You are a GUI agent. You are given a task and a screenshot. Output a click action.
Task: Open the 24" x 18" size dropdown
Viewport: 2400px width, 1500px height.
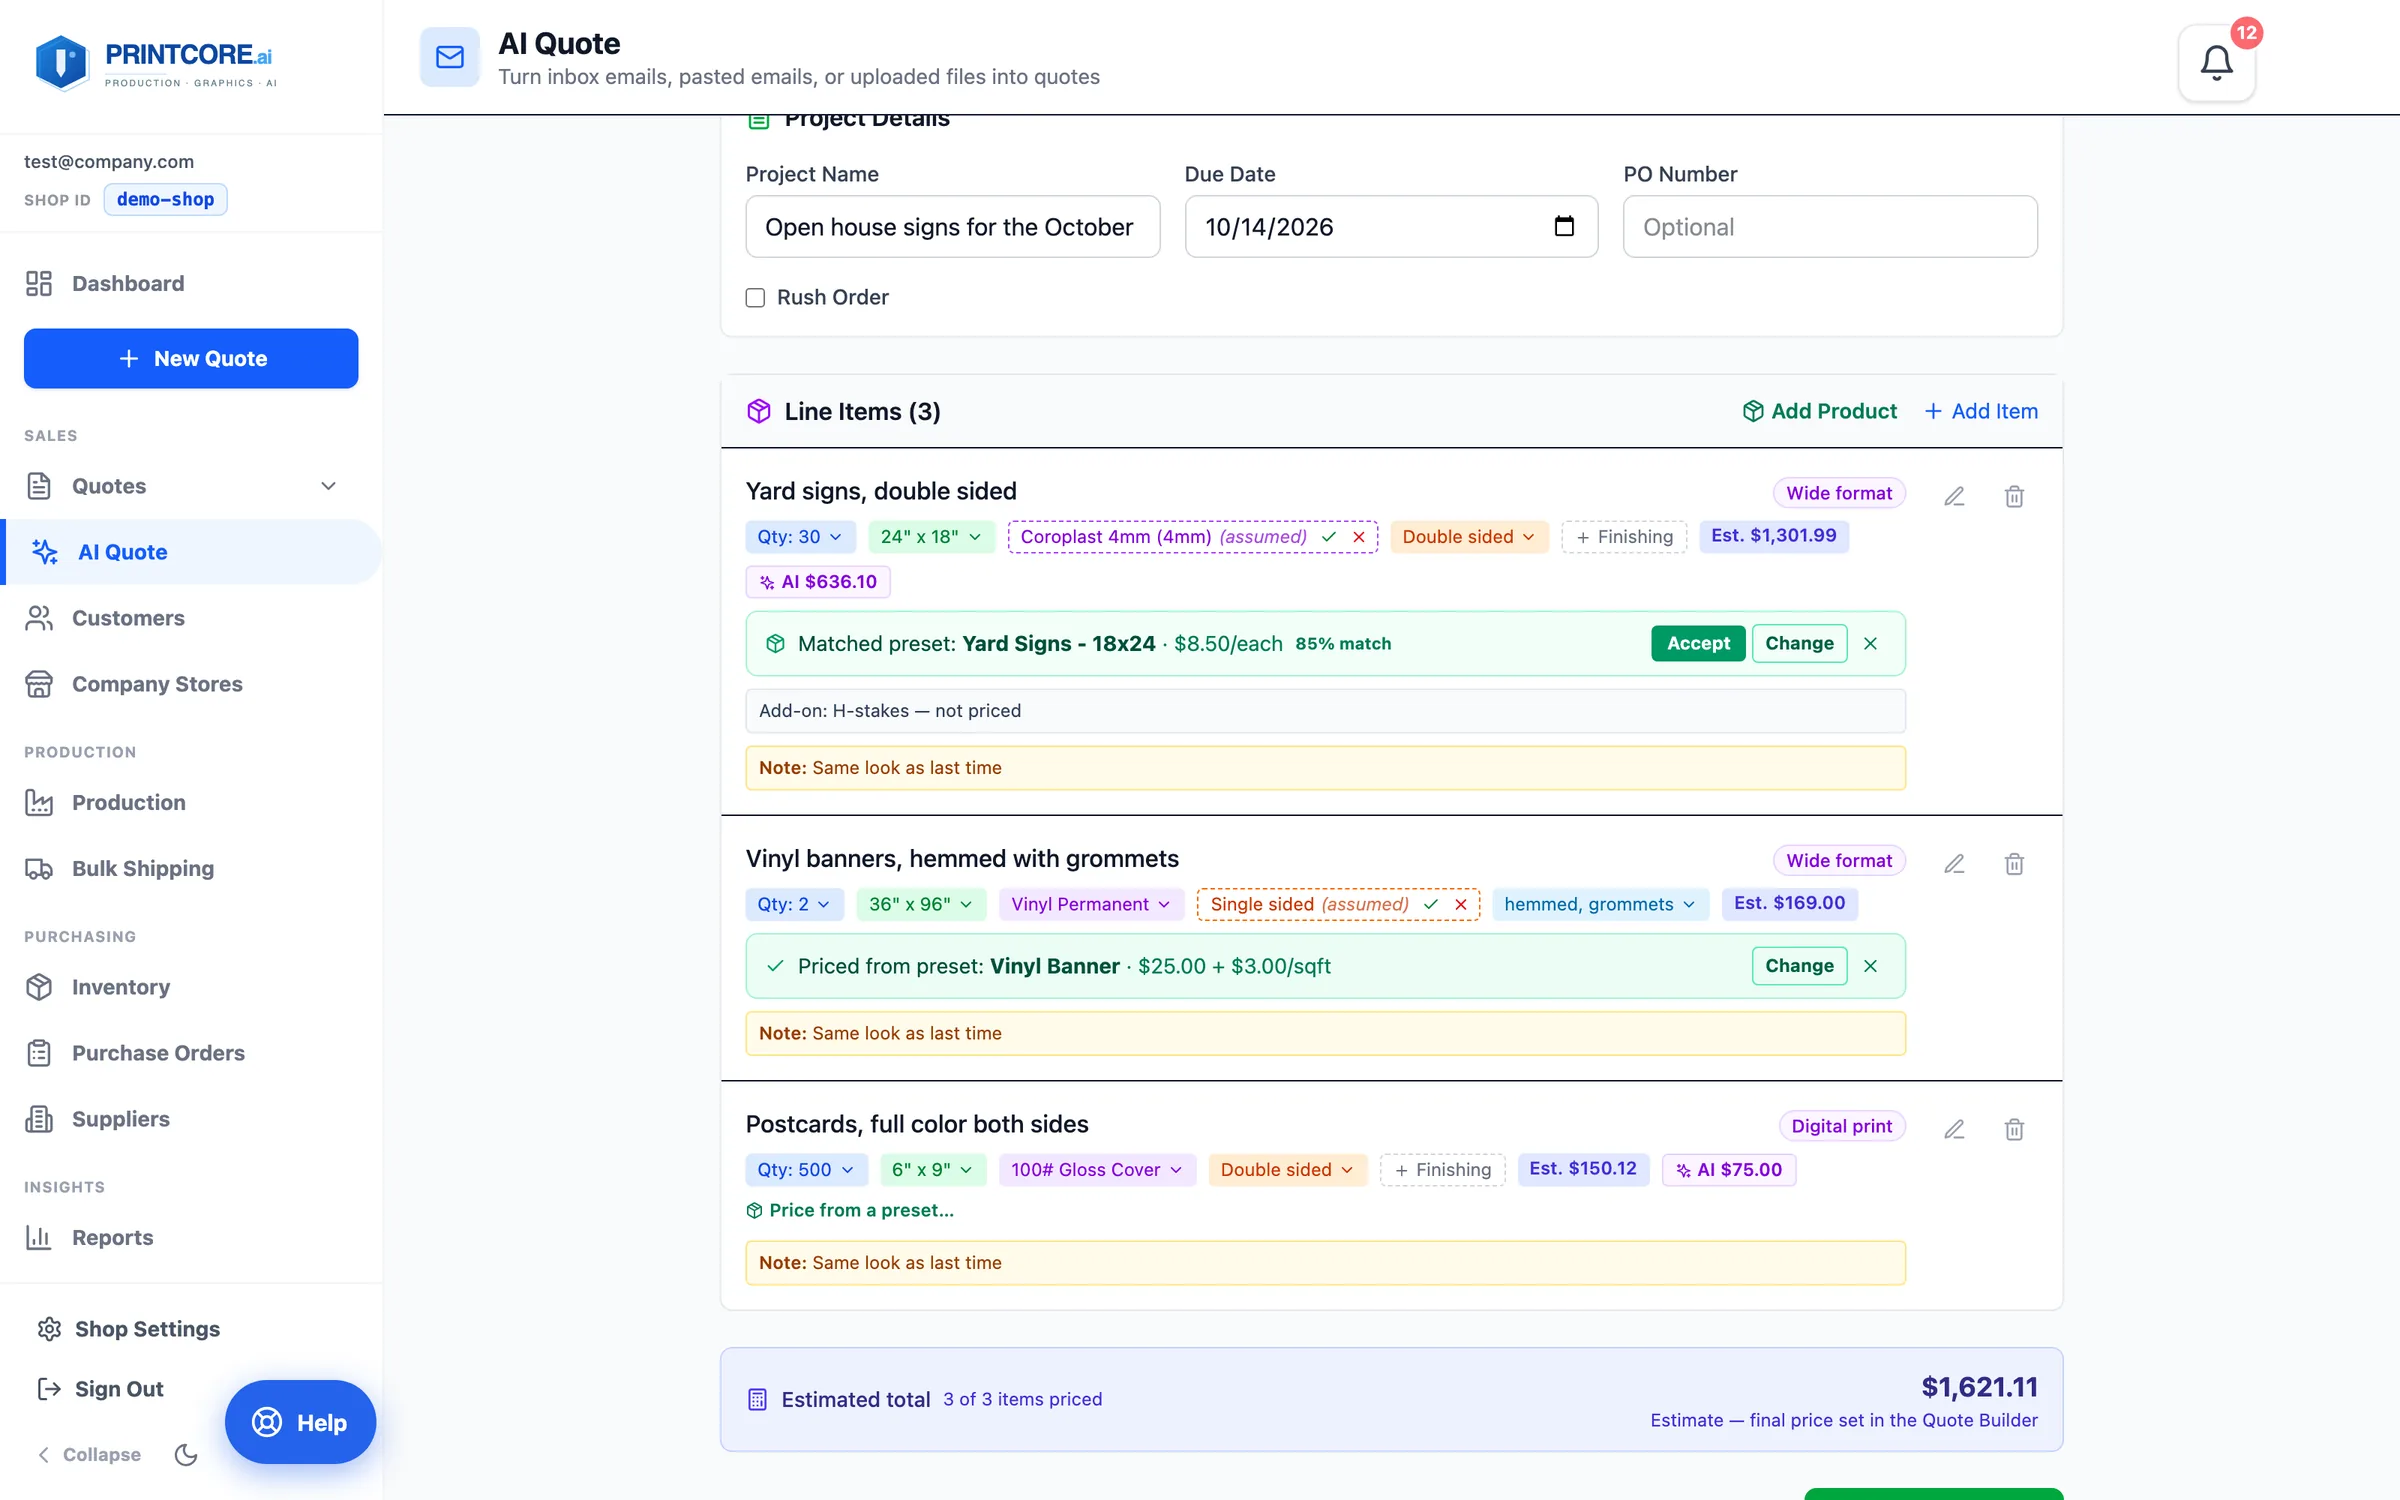pyautogui.click(x=931, y=537)
